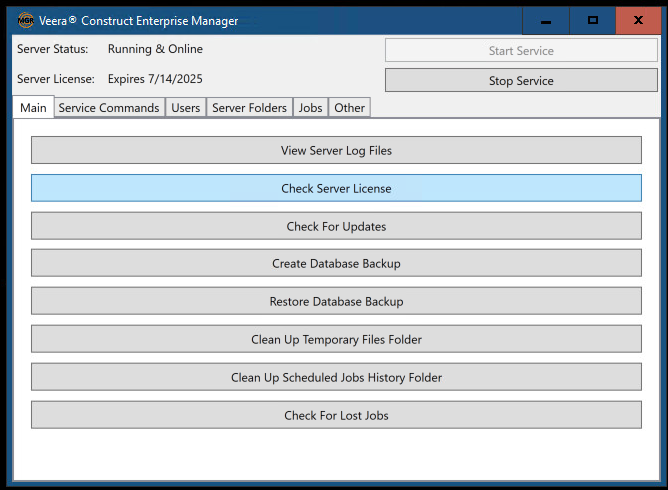Click the 'Expires 7/14/2025' license text
The height and width of the screenshot is (490, 668).
tap(155, 79)
